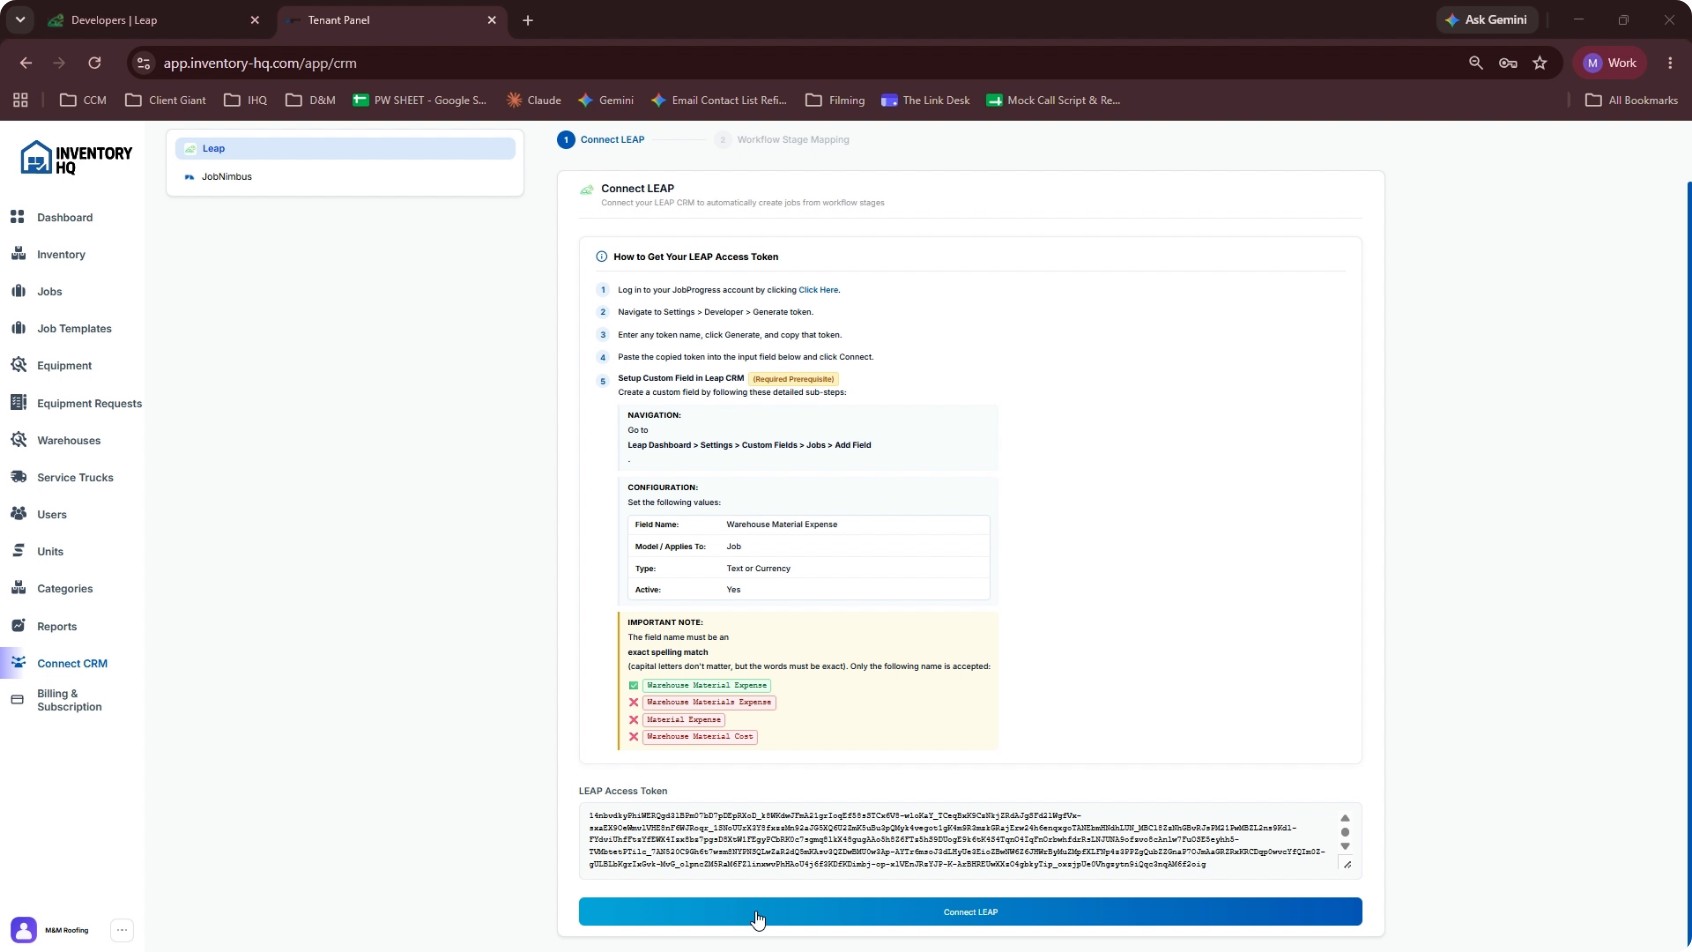Click the Connect LEAP step indicator

coord(601,139)
